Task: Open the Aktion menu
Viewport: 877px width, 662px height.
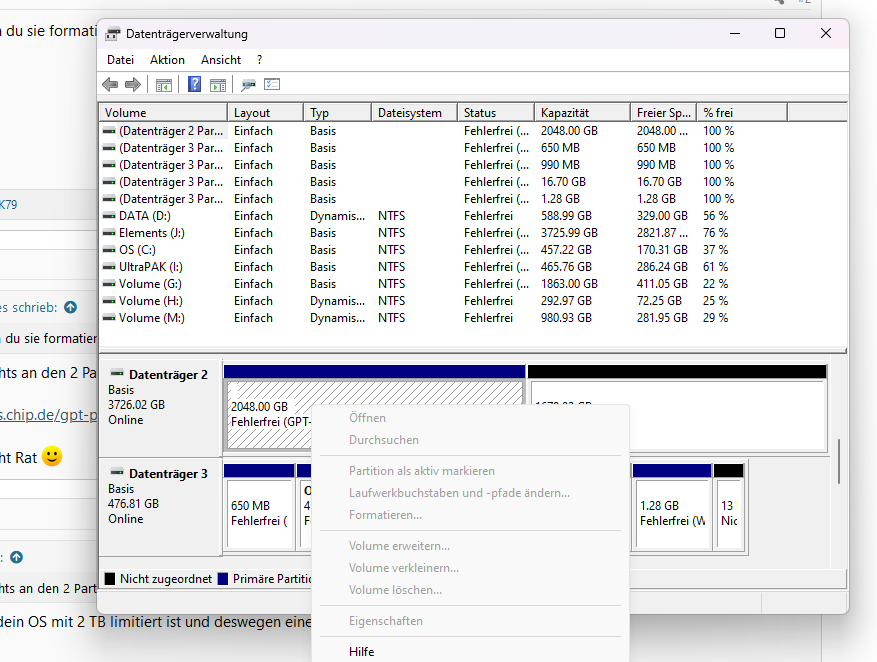Action: click(x=167, y=60)
